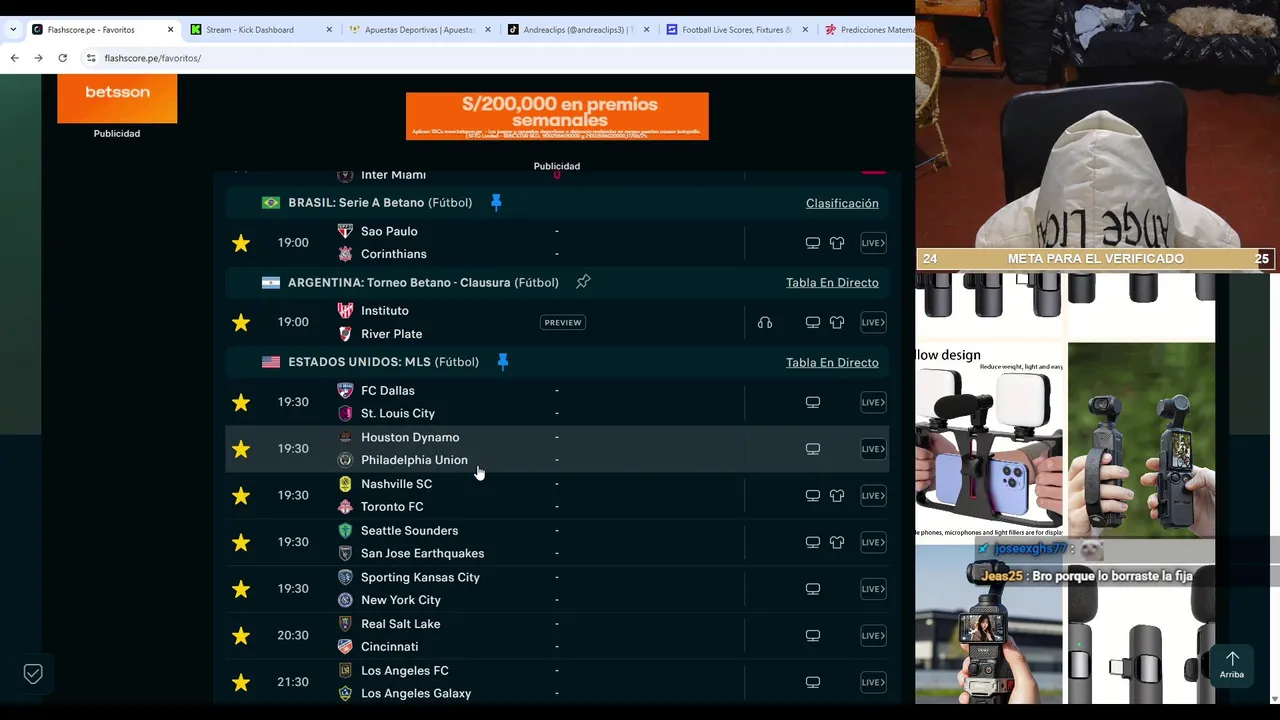Open the browser tab search chevron
Image resolution: width=1280 pixels, height=720 pixels.
pos(12,30)
